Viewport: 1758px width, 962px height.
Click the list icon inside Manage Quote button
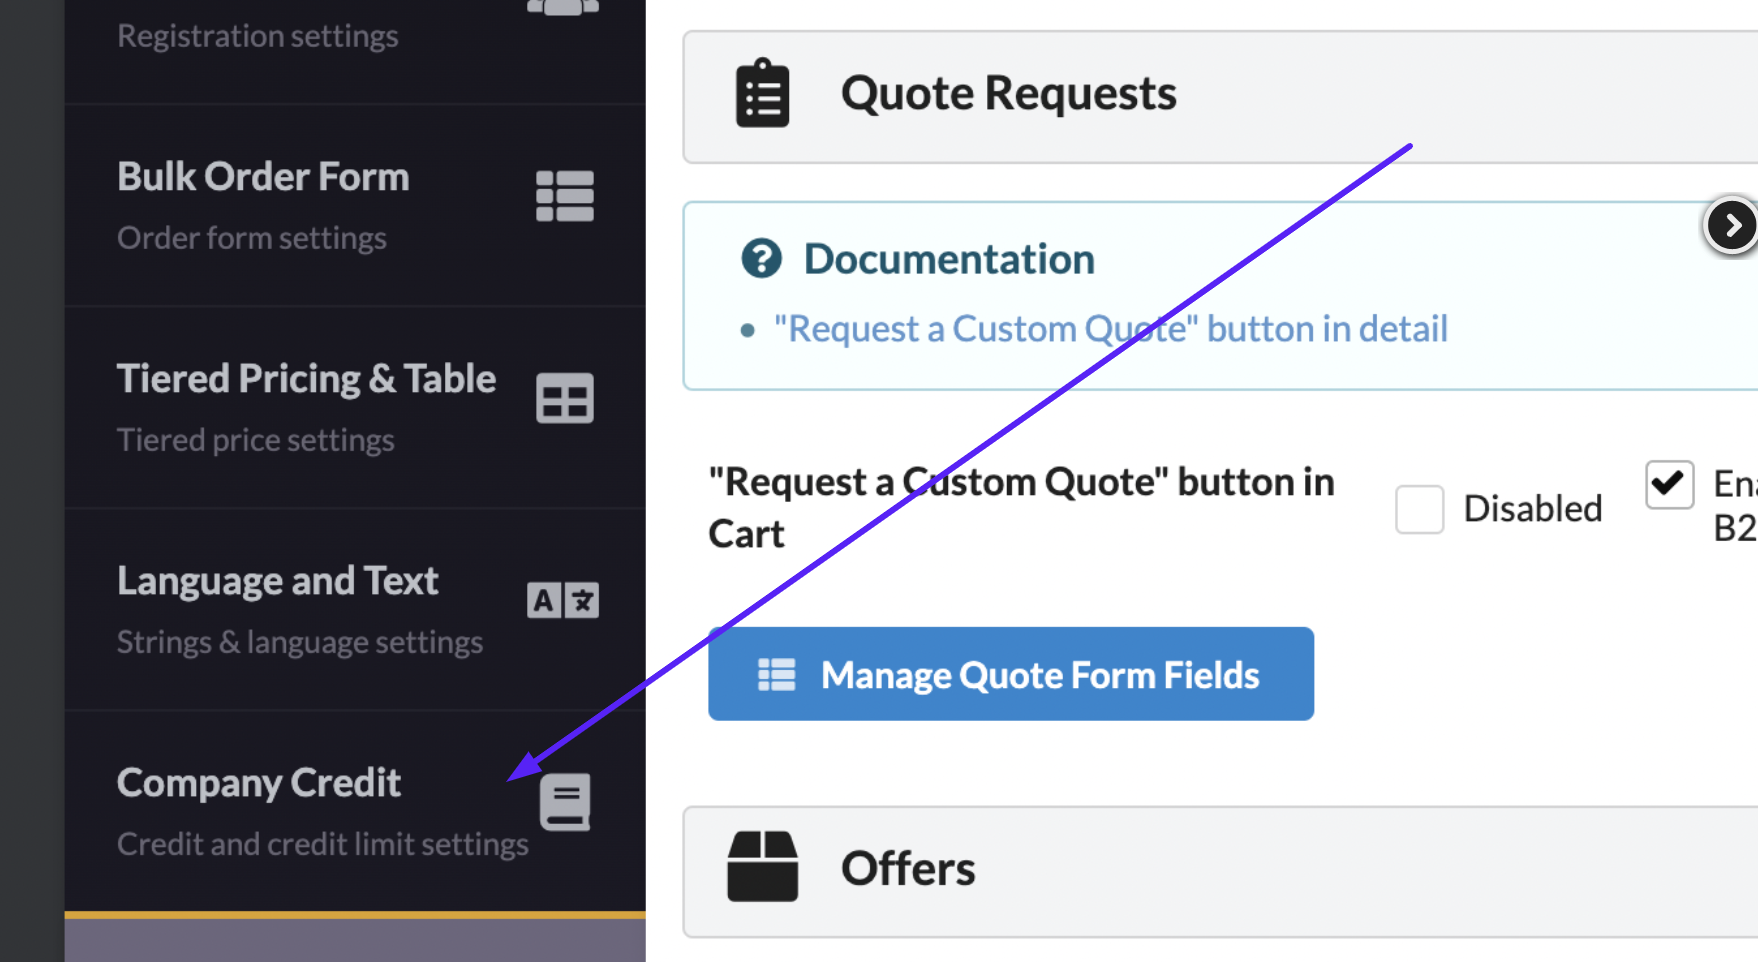[x=776, y=675]
